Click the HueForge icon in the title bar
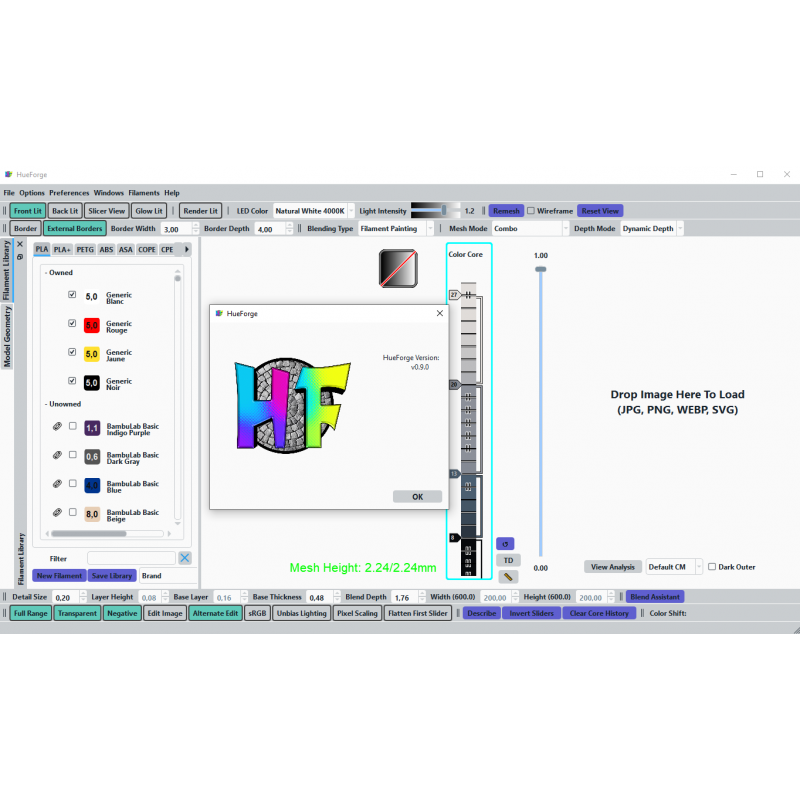The image size is (800, 800). point(9,174)
